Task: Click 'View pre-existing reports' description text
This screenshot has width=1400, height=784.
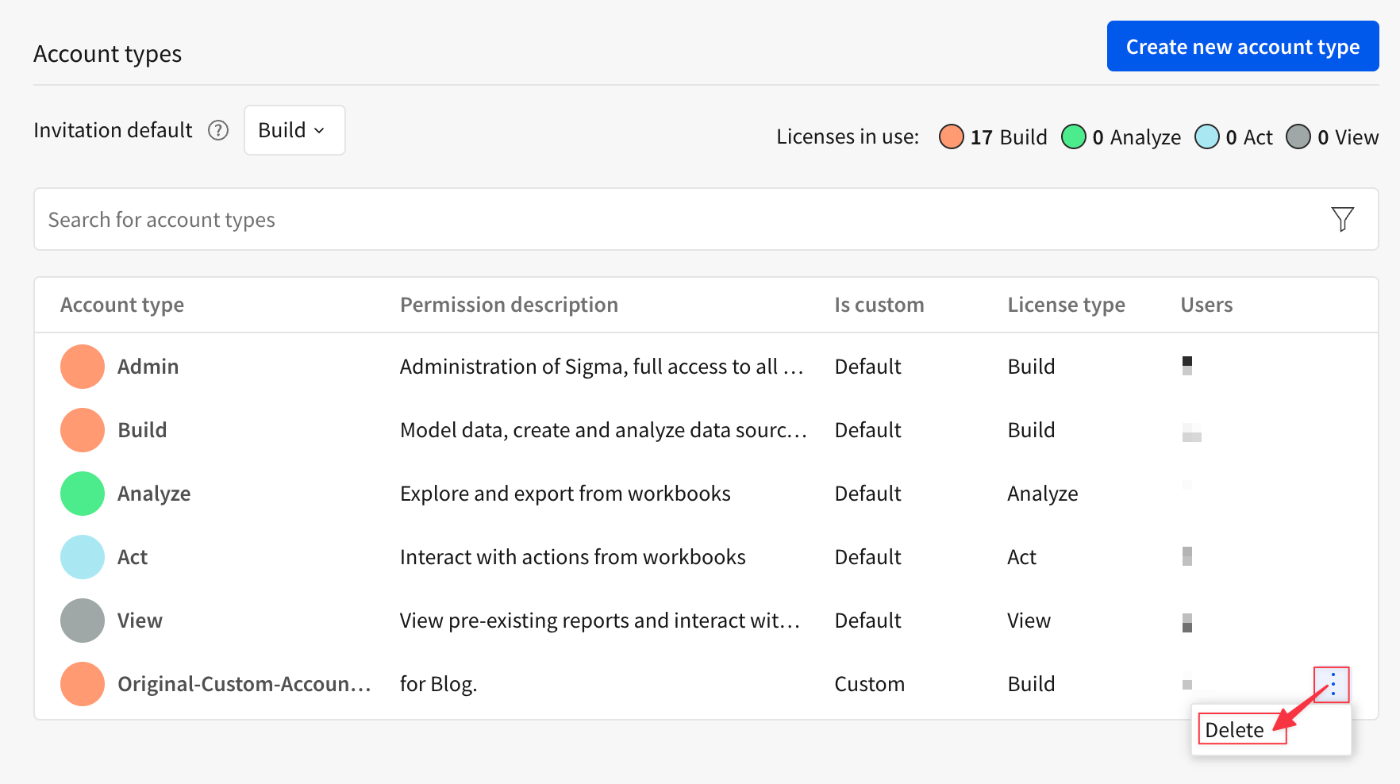Action: click(x=600, y=620)
